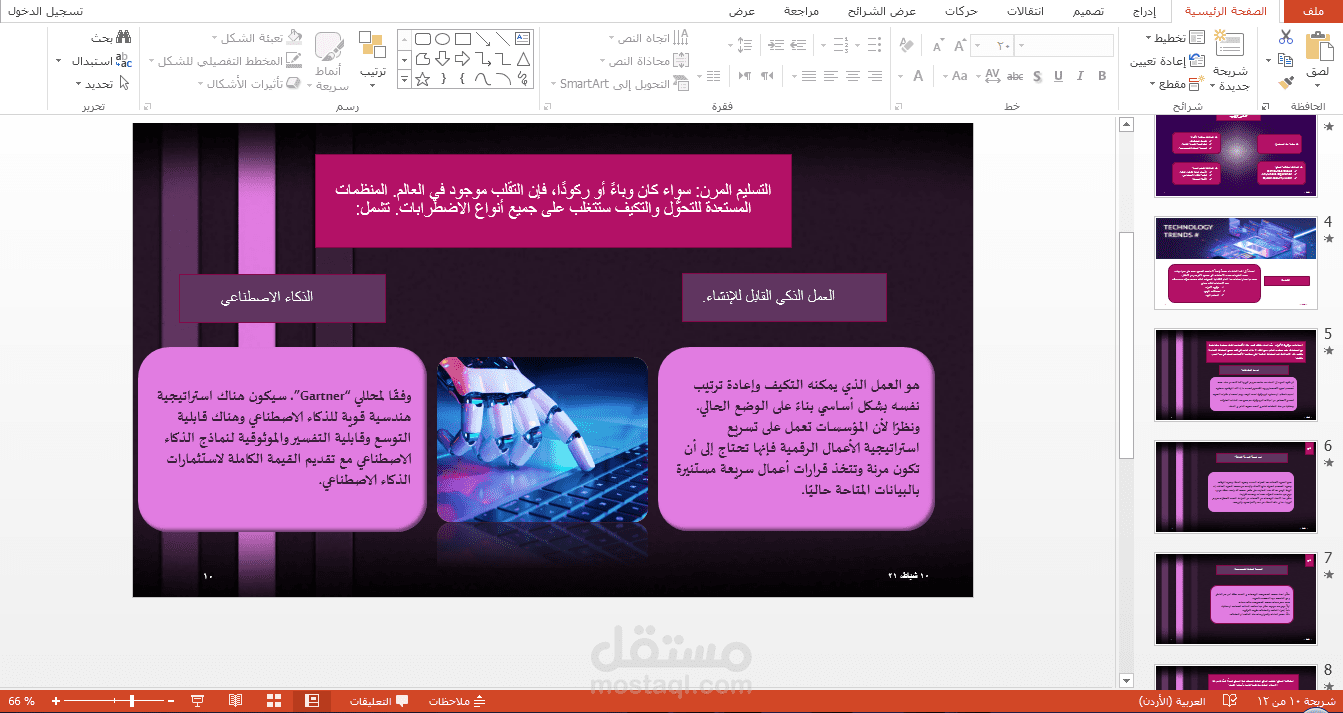Open Text Direction (اتجاه النص) dropdown
The height and width of the screenshot is (713, 1343).
point(648,38)
